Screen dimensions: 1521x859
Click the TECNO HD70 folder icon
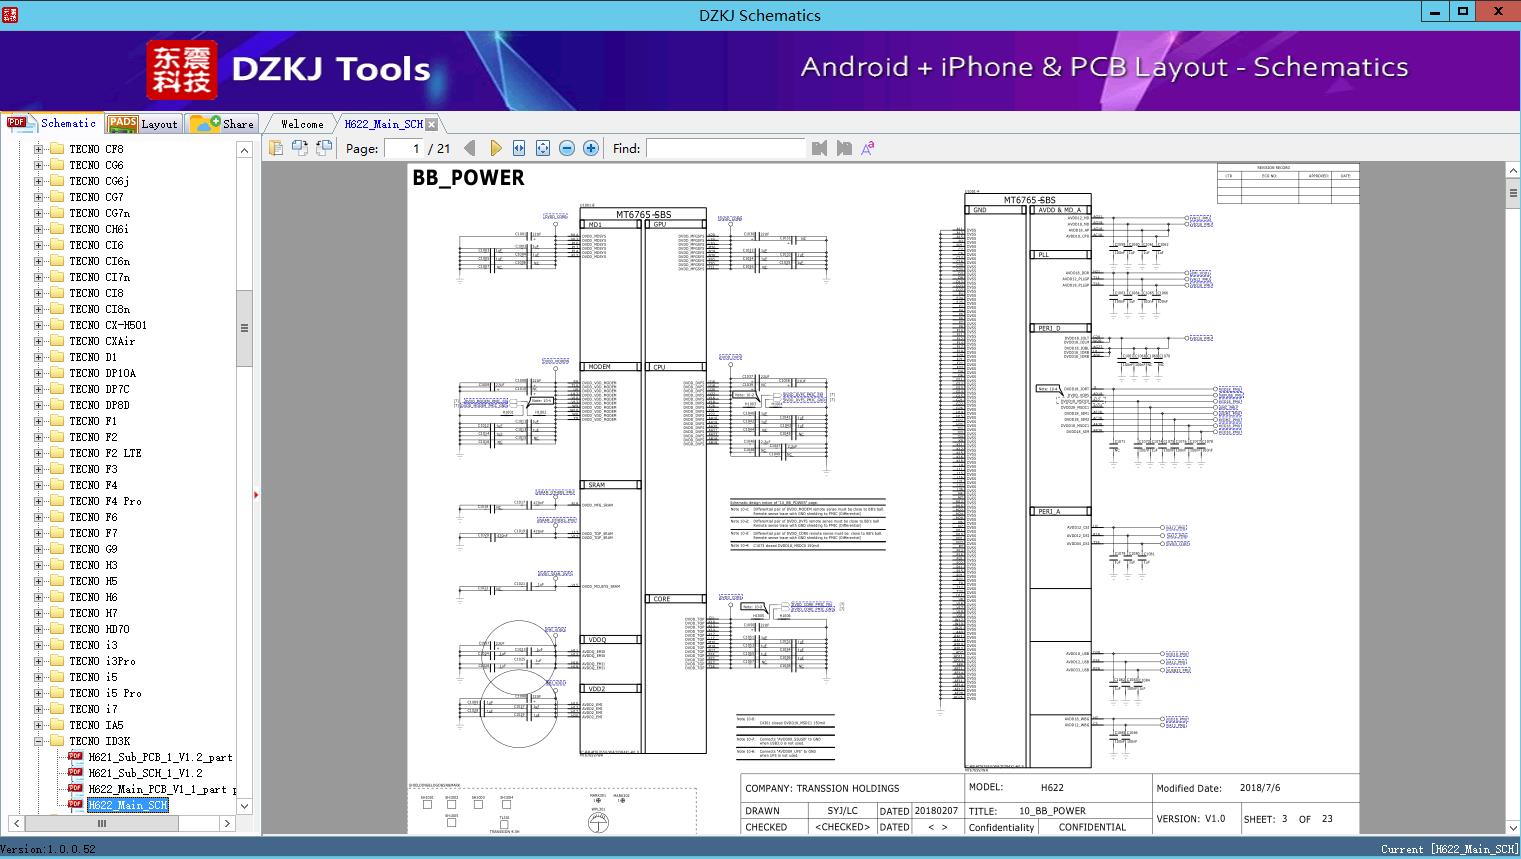pyautogui.click(x=58, y=629)
